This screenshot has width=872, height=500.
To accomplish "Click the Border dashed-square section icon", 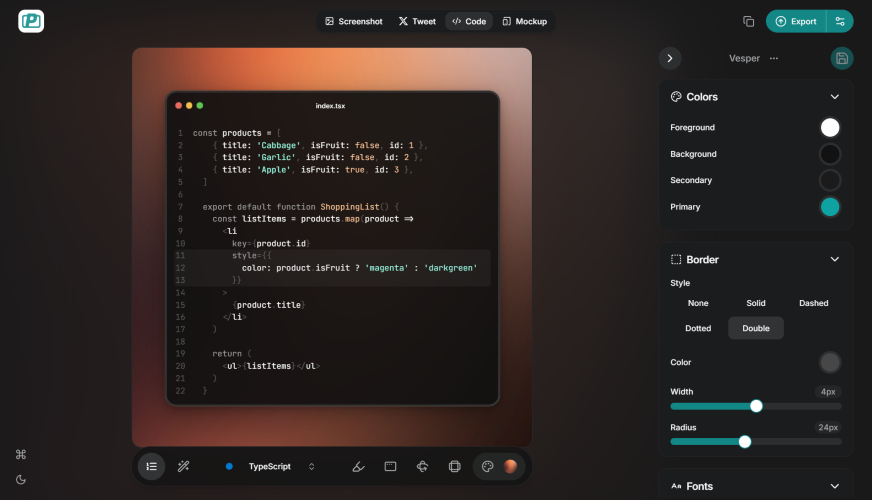I will (676, 259).
